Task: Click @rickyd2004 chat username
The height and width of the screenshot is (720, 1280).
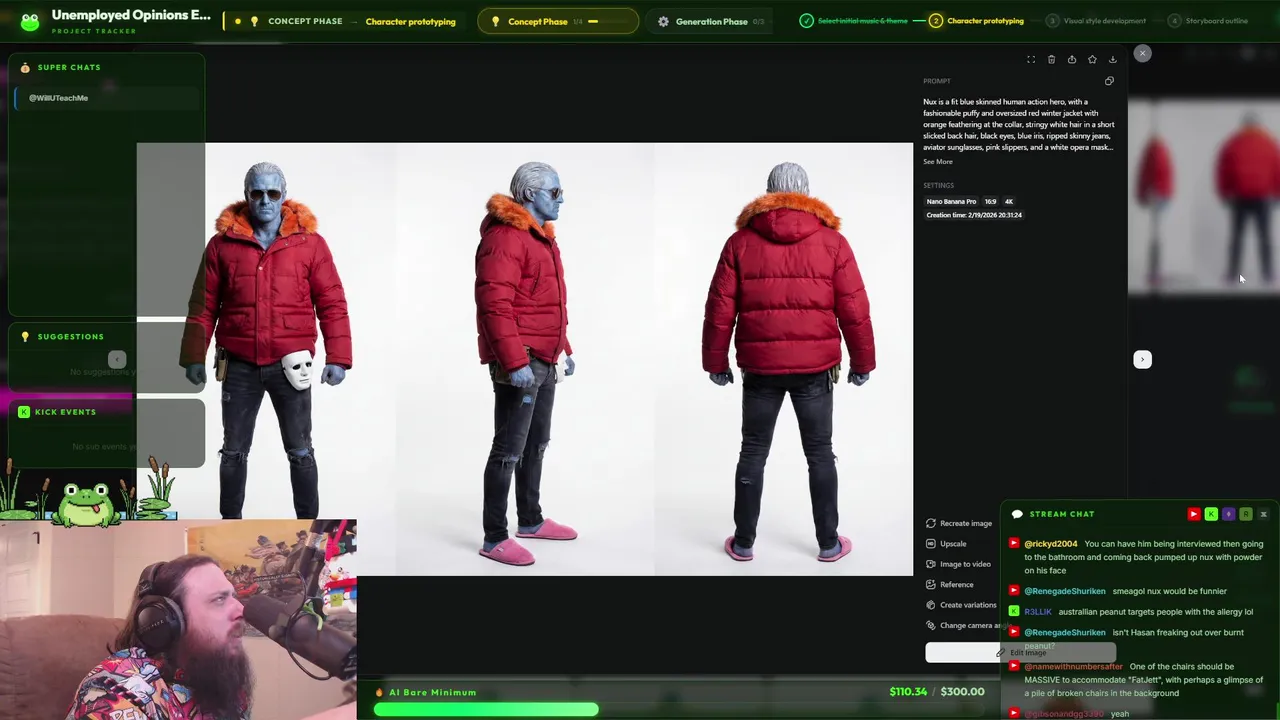Action: tap(1050, 544)
